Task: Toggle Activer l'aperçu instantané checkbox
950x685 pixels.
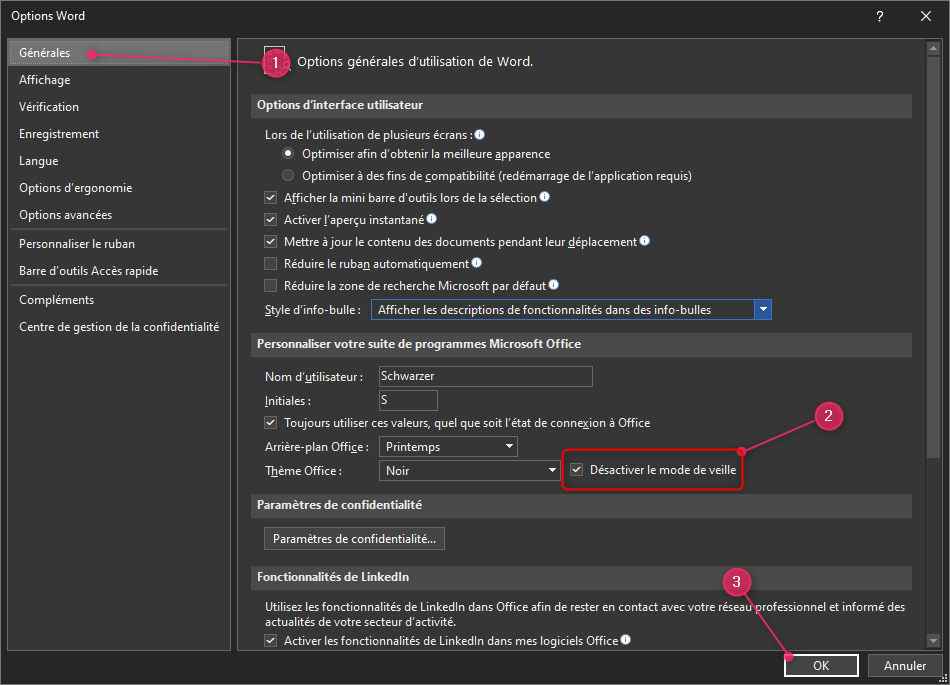Action: (x=270, y=219)
